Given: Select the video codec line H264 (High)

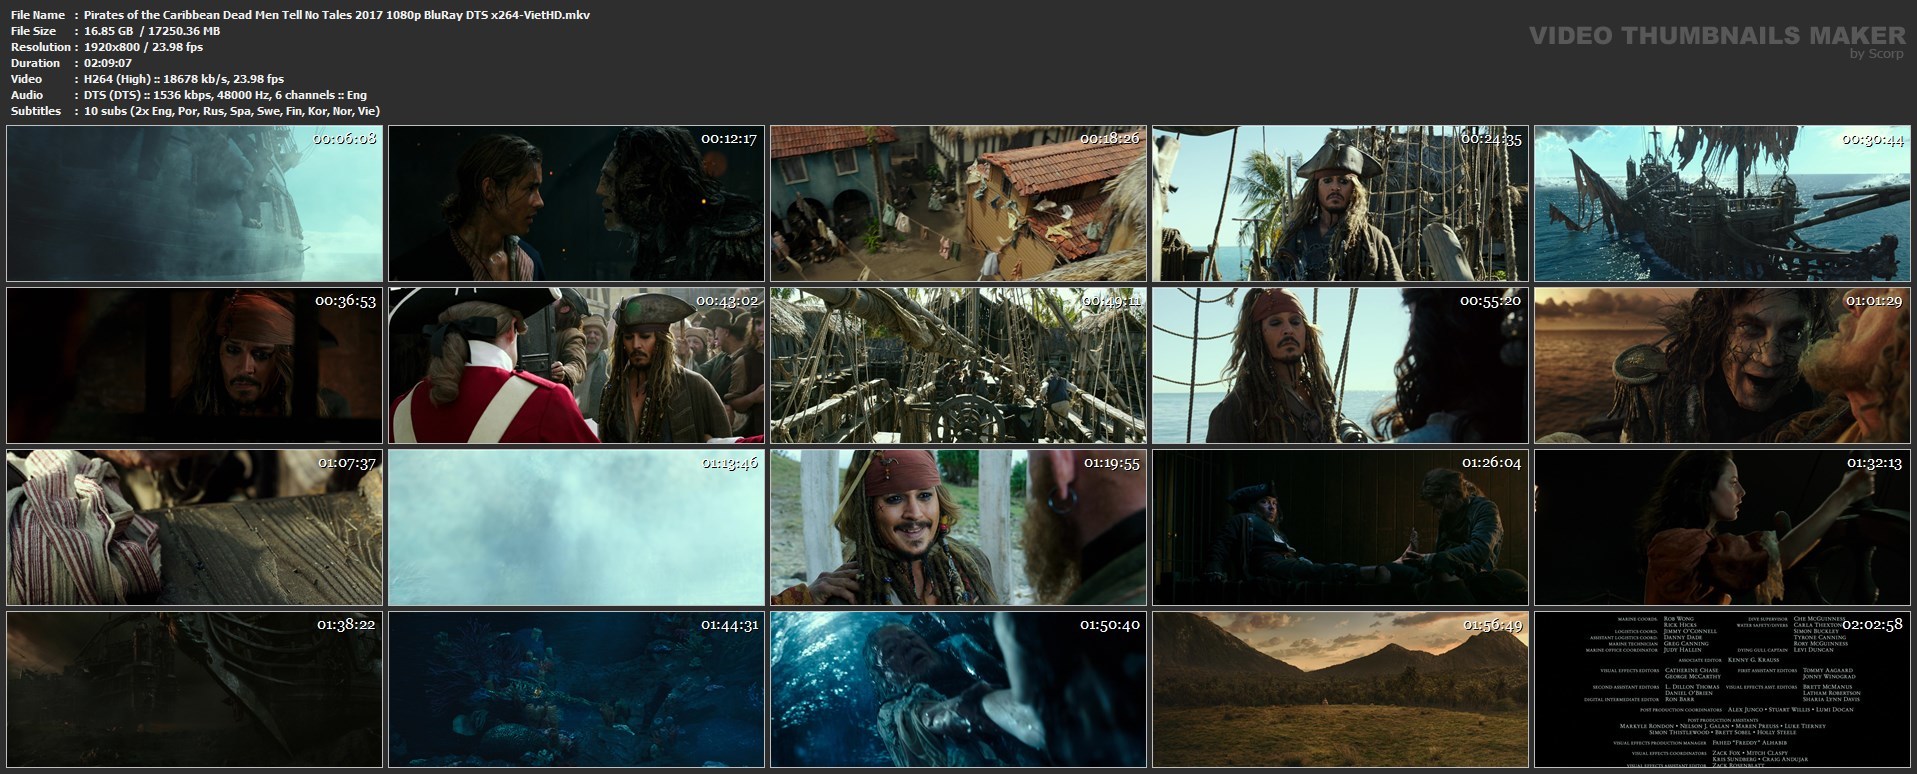Looking at the screenshot, I should click(184, 79).
